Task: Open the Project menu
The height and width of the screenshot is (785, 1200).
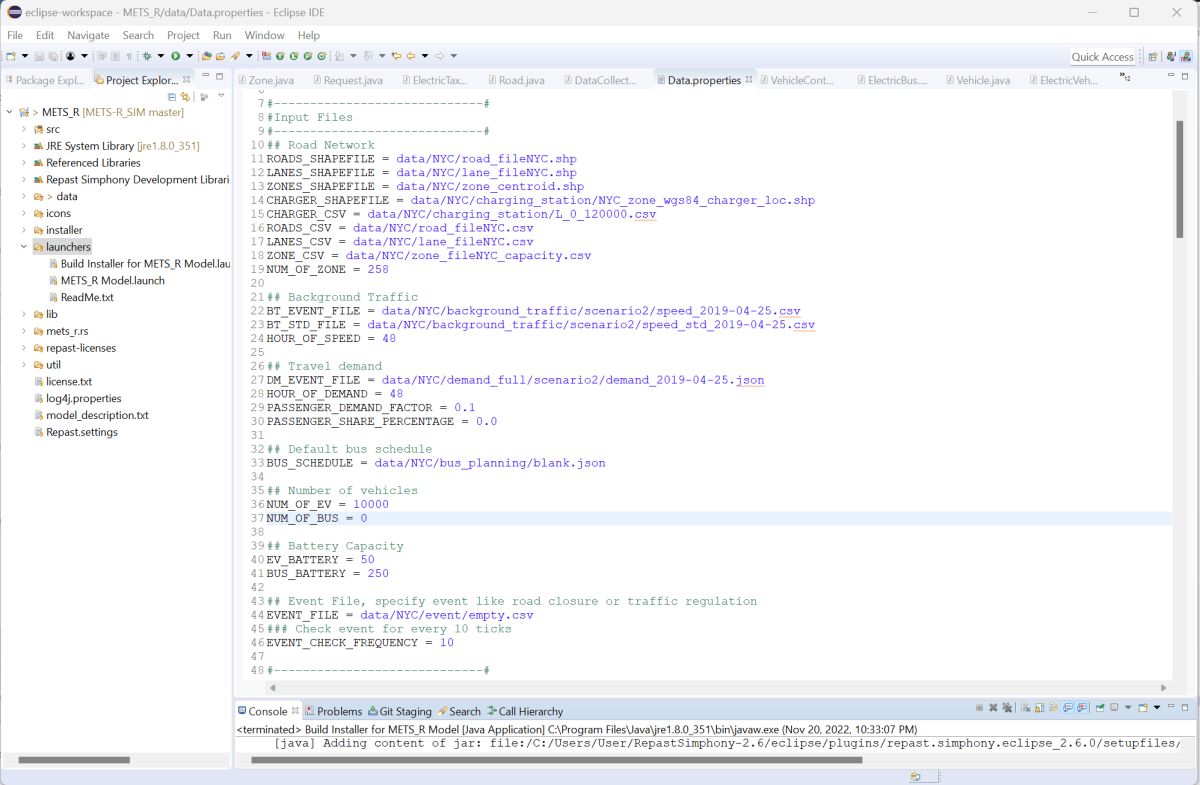Action: coord(183,35)
